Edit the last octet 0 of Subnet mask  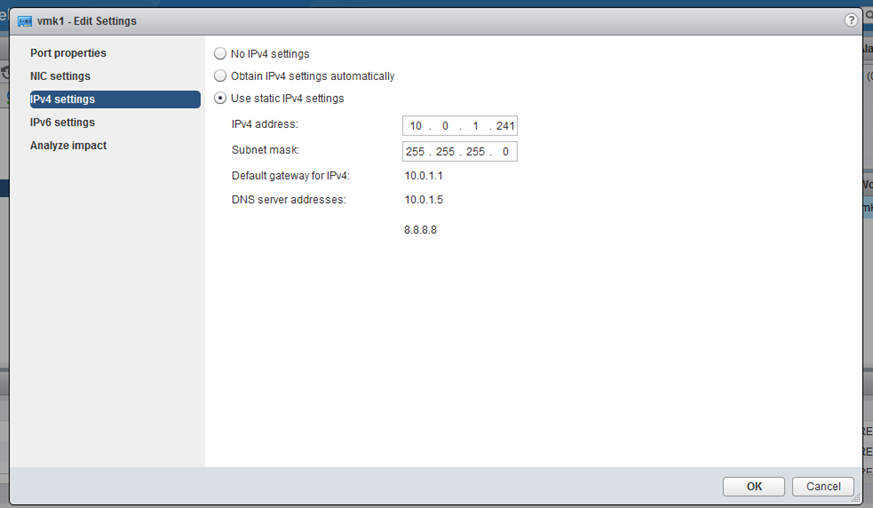(506, 152)
